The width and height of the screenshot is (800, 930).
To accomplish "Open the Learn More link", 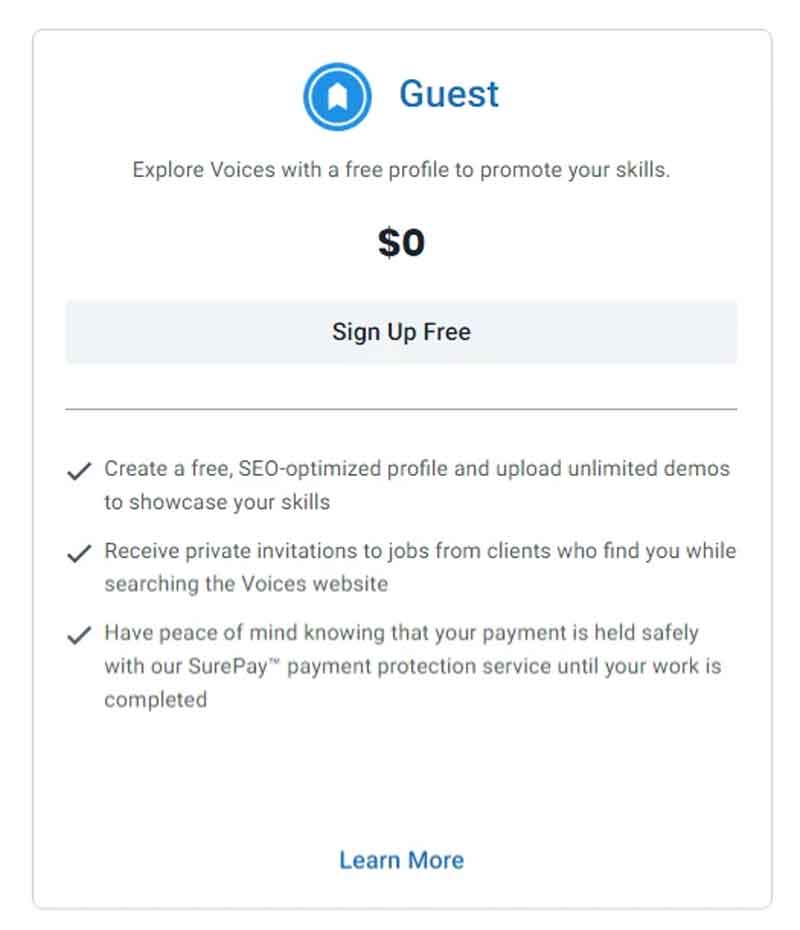I will [401, 860].
